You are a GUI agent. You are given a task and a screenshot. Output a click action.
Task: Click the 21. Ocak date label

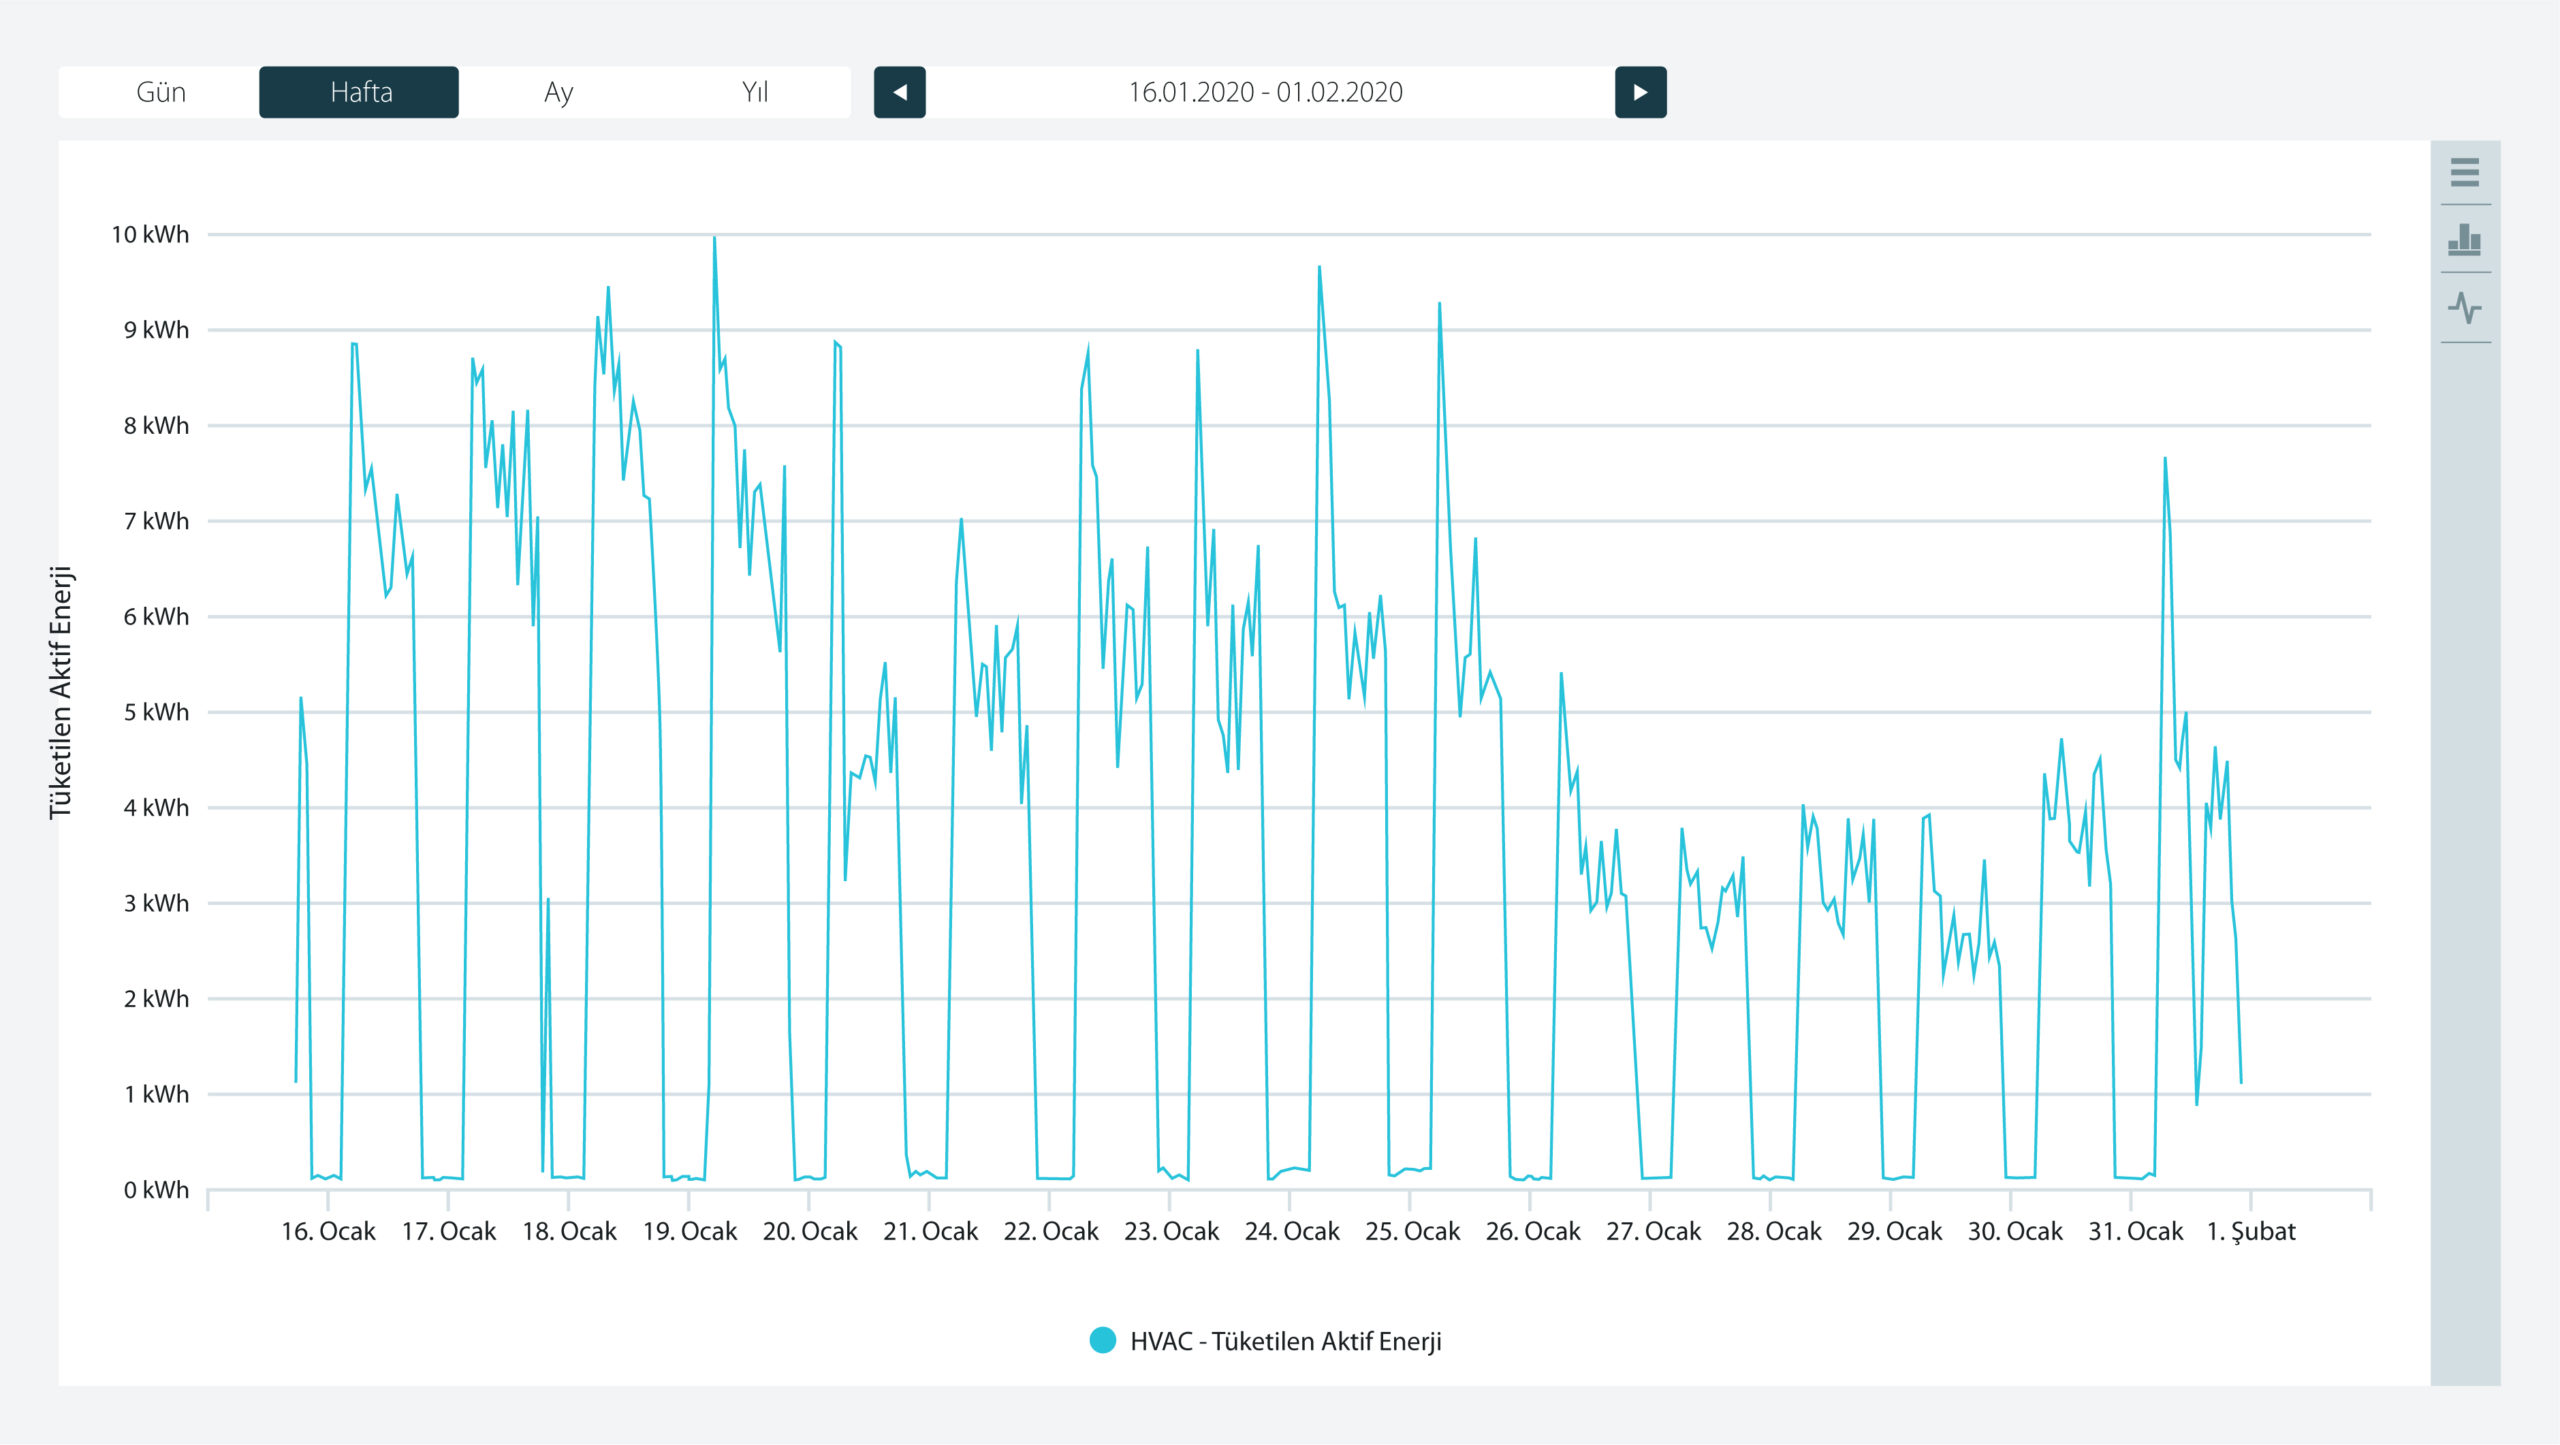(930, 1231)
